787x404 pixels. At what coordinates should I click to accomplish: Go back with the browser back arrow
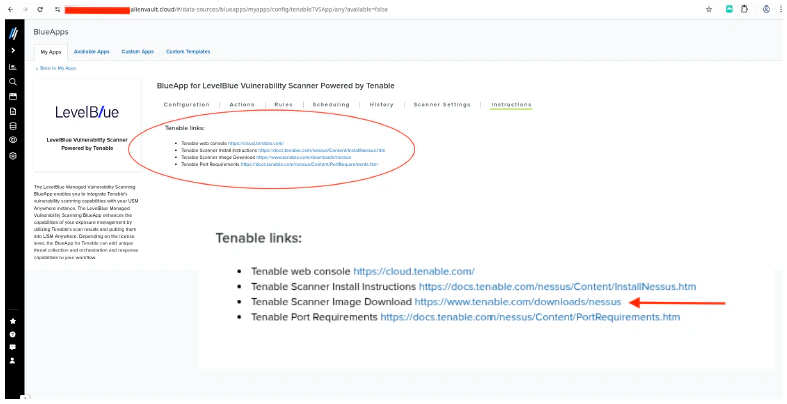11,10
